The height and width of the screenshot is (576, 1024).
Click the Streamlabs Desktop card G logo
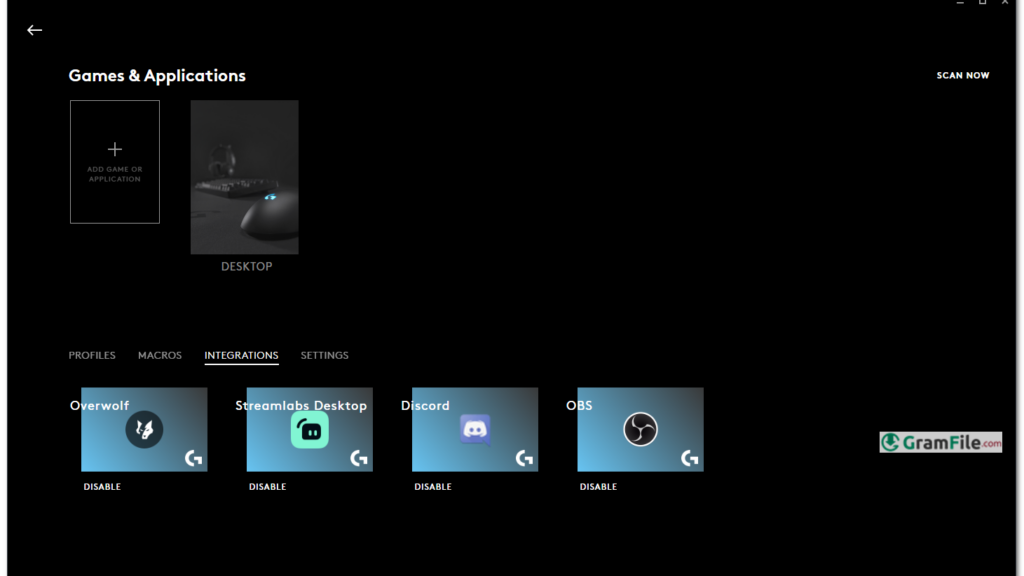358,458
